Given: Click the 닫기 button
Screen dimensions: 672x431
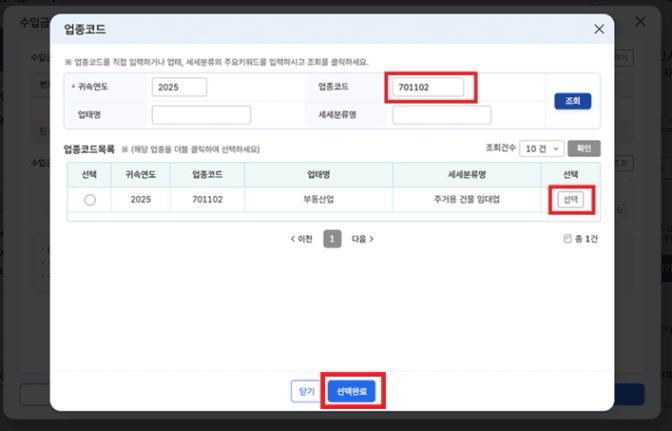Looking at the screenshot, I should (306, 391).
